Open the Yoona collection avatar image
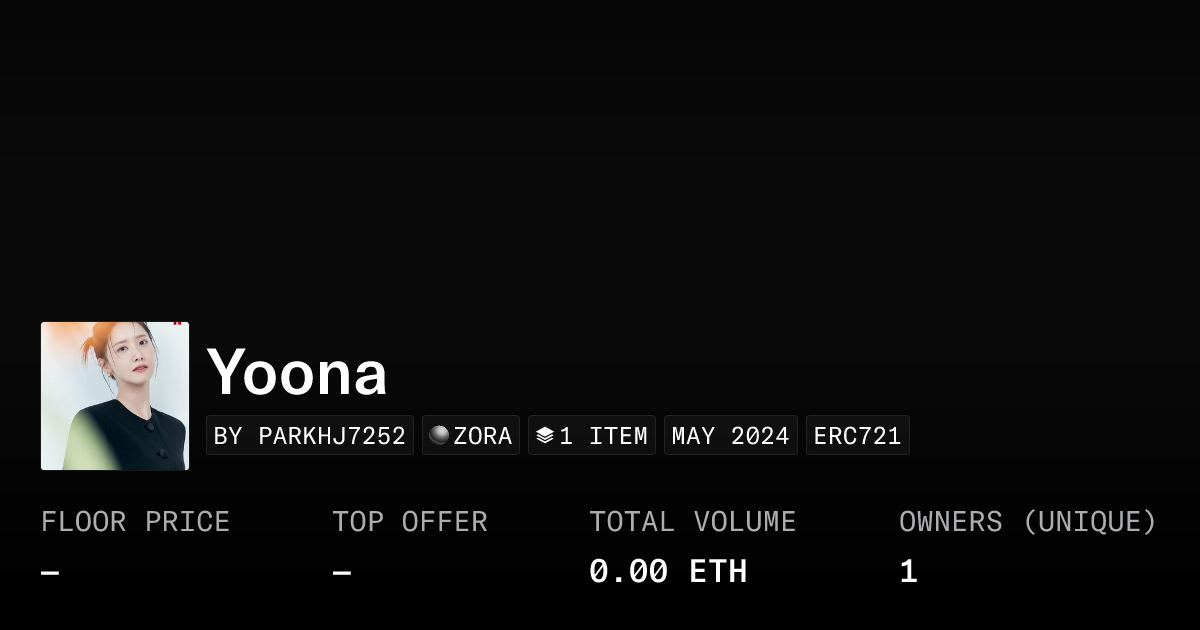Image resolution: width=1200 pixels, height=630 pixels. (114, 395)
